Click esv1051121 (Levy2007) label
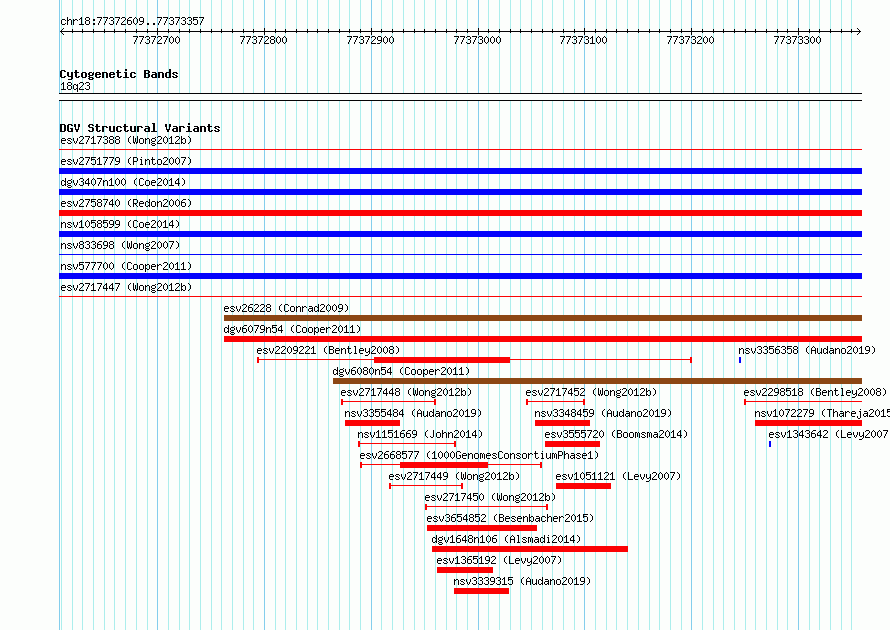This screenshot has height=630, width=890. pos(618,476)
